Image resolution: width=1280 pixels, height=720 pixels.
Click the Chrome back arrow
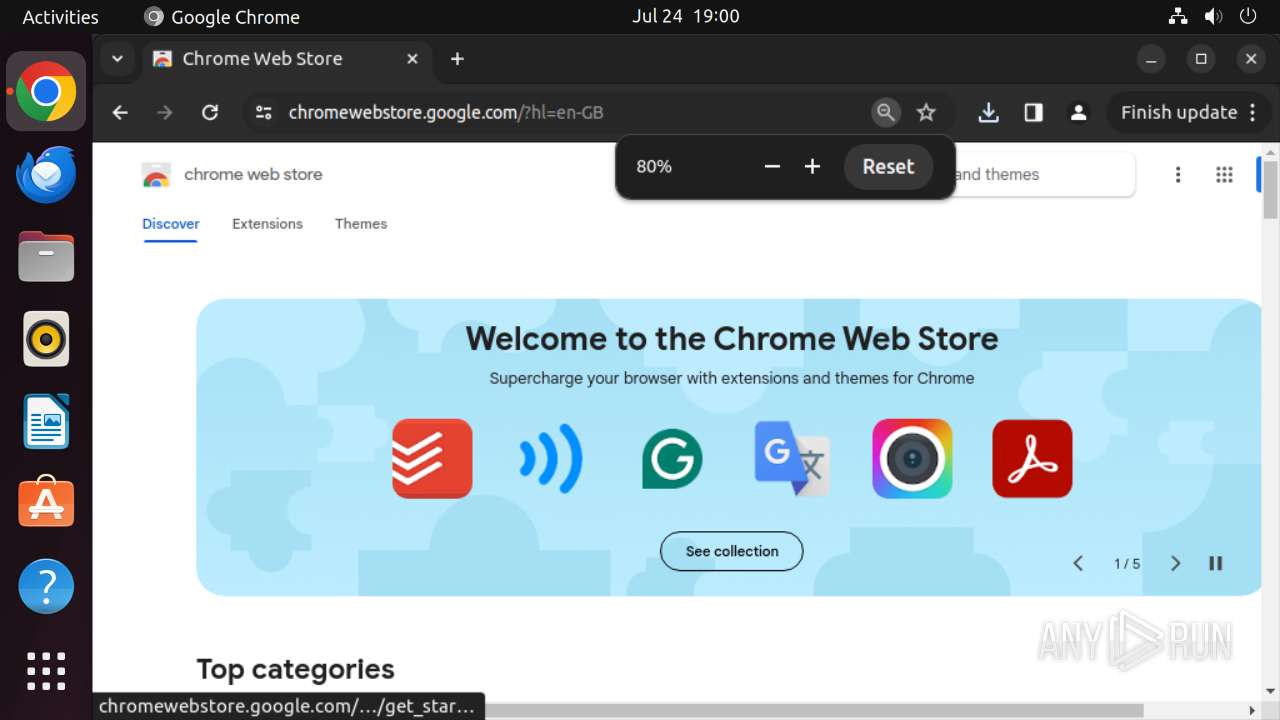pyautogui.click(x=120, y=113)
